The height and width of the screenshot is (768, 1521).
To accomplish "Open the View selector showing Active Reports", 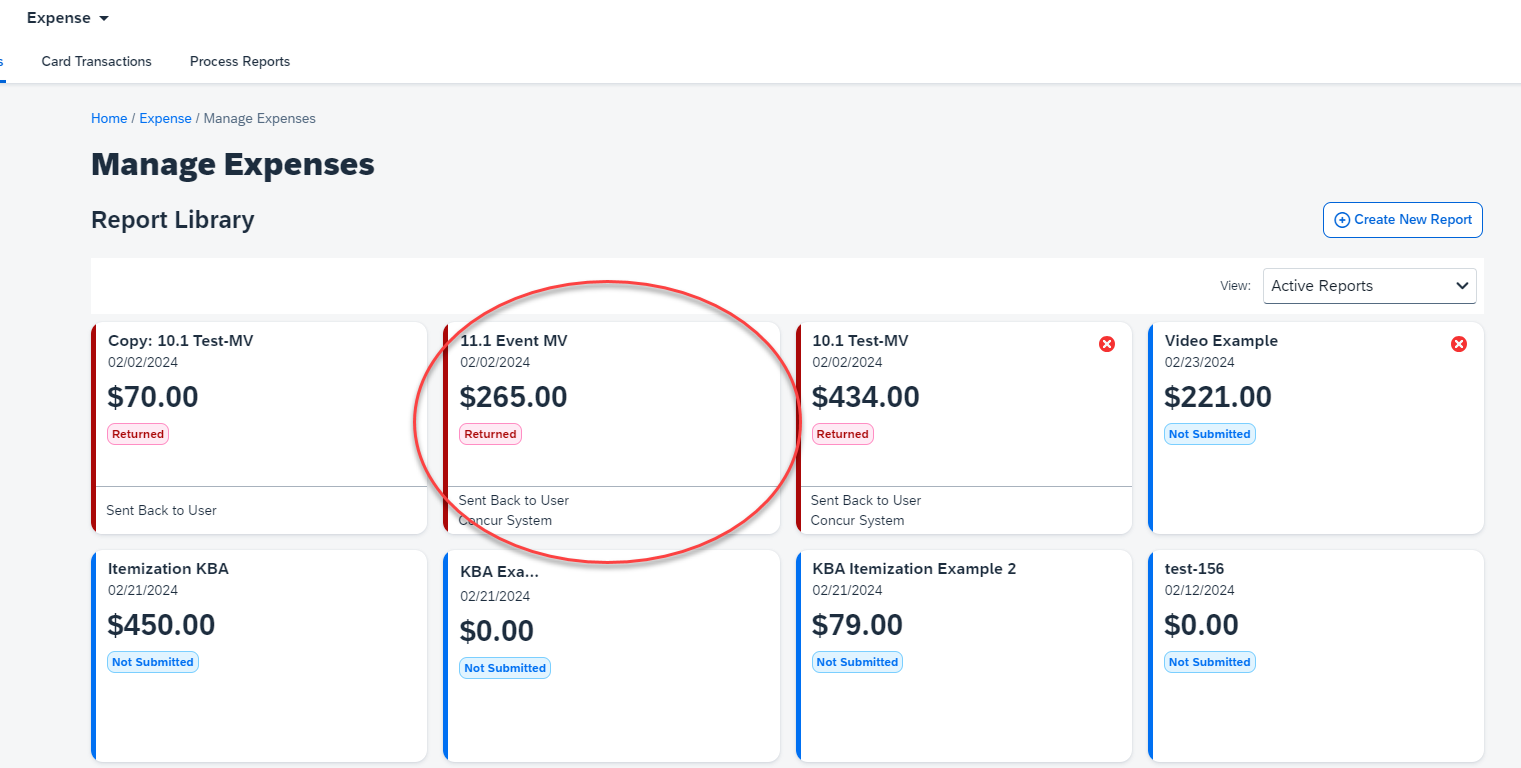I will 1369,285.
